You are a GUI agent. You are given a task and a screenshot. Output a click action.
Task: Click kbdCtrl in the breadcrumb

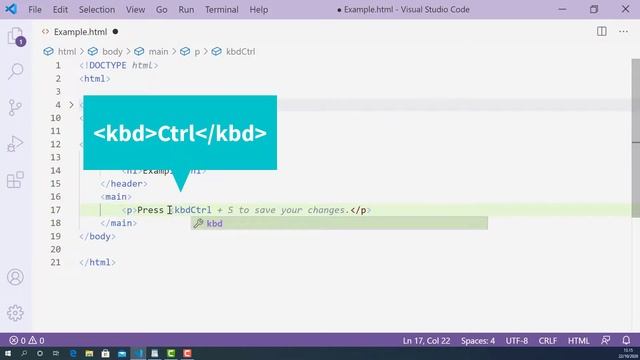240,52
